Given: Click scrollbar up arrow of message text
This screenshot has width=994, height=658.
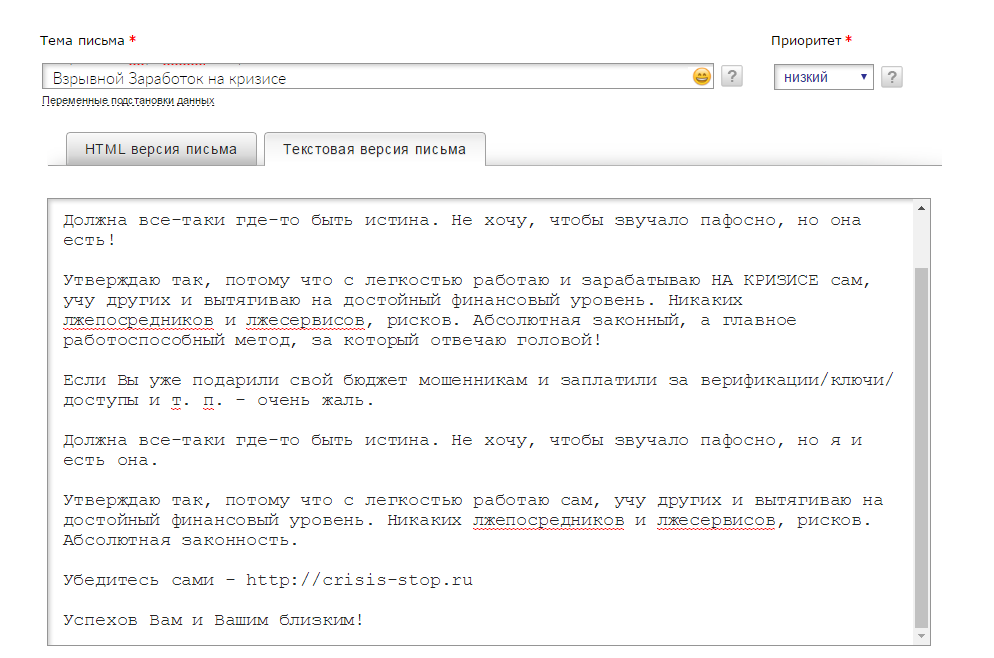Looking at the screenshot, I should tap(921, 208).
